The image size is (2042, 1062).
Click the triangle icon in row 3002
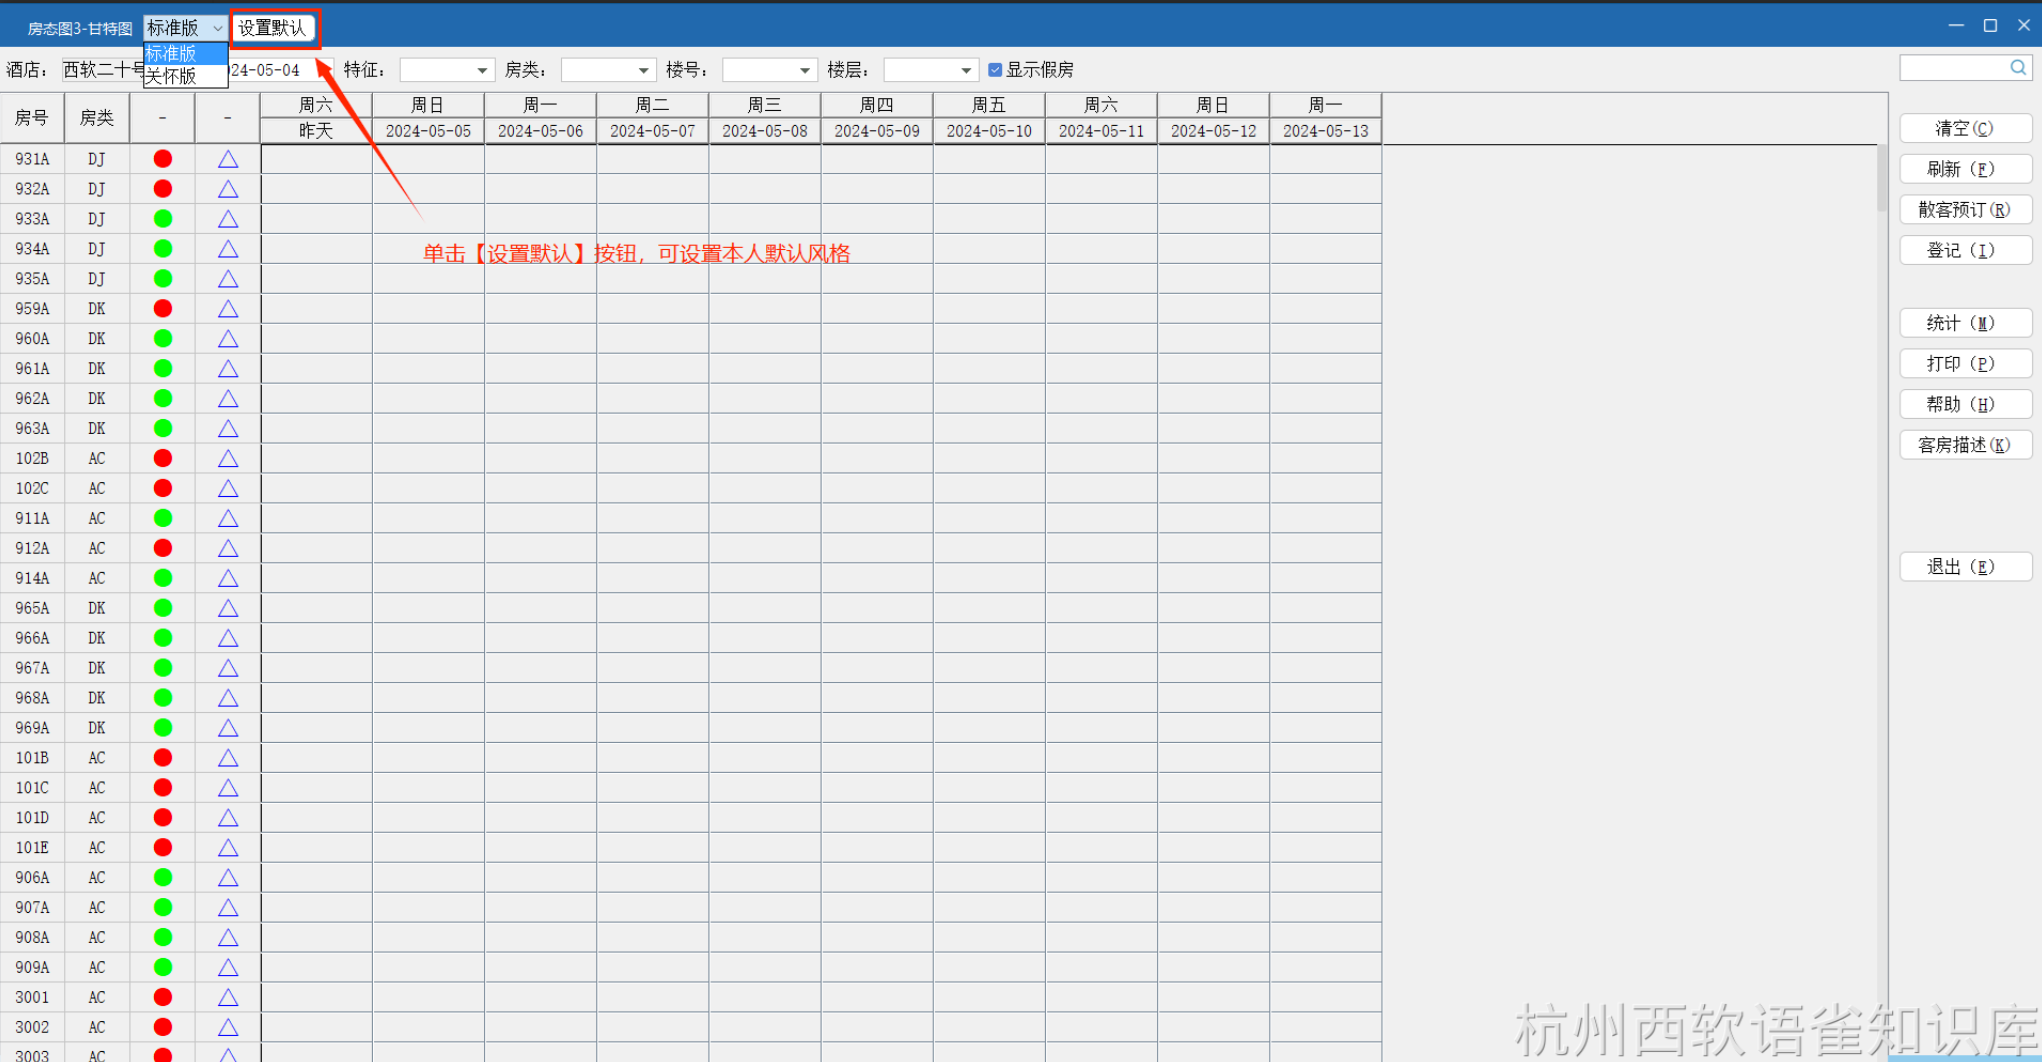coord(228,1027)
